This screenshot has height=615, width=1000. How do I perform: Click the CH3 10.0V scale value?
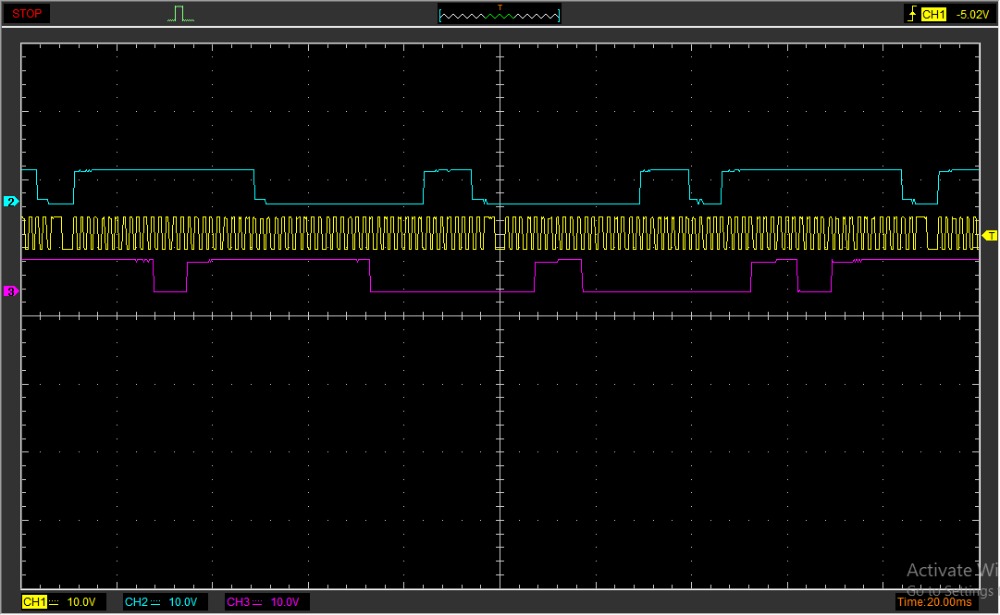click(285, 602)
